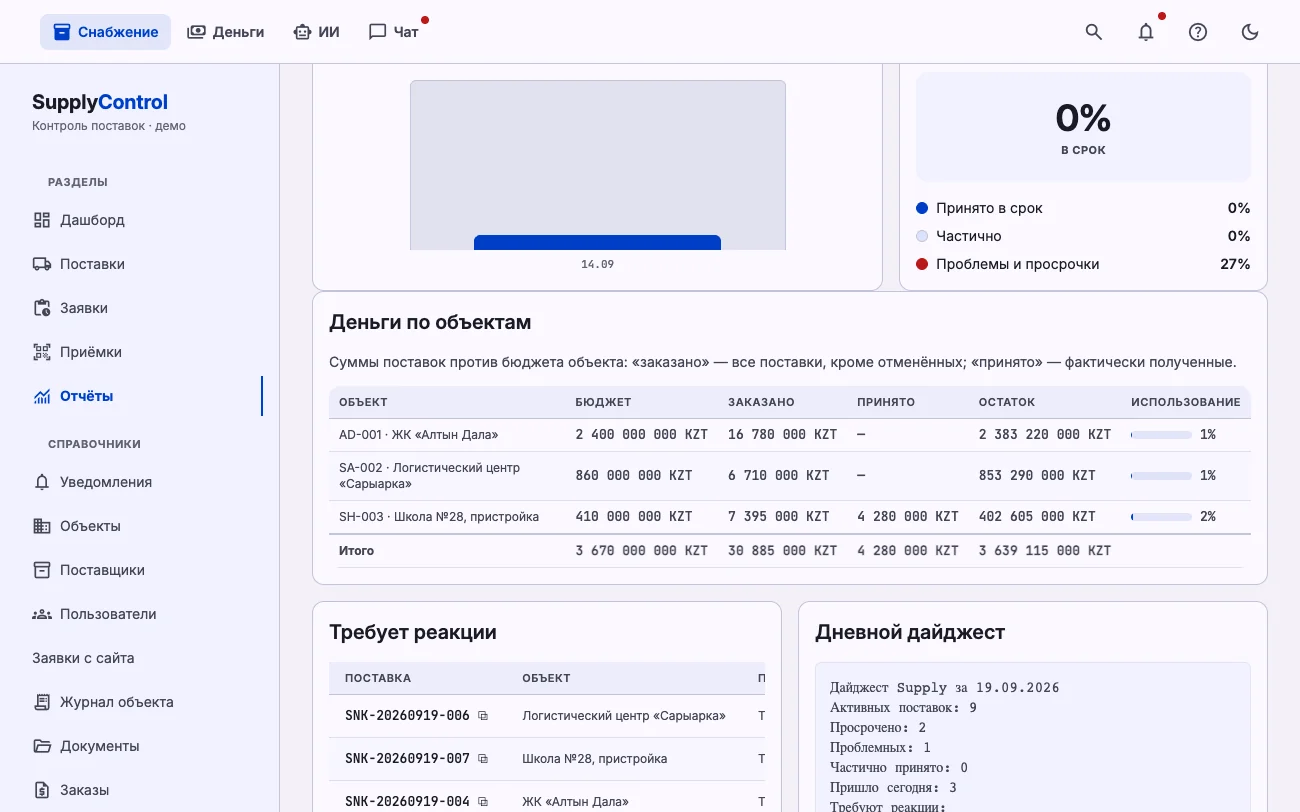Click the ЗАКАЗАНО column header
Screen dimensions: 1300x812
[x=761, y=402]
